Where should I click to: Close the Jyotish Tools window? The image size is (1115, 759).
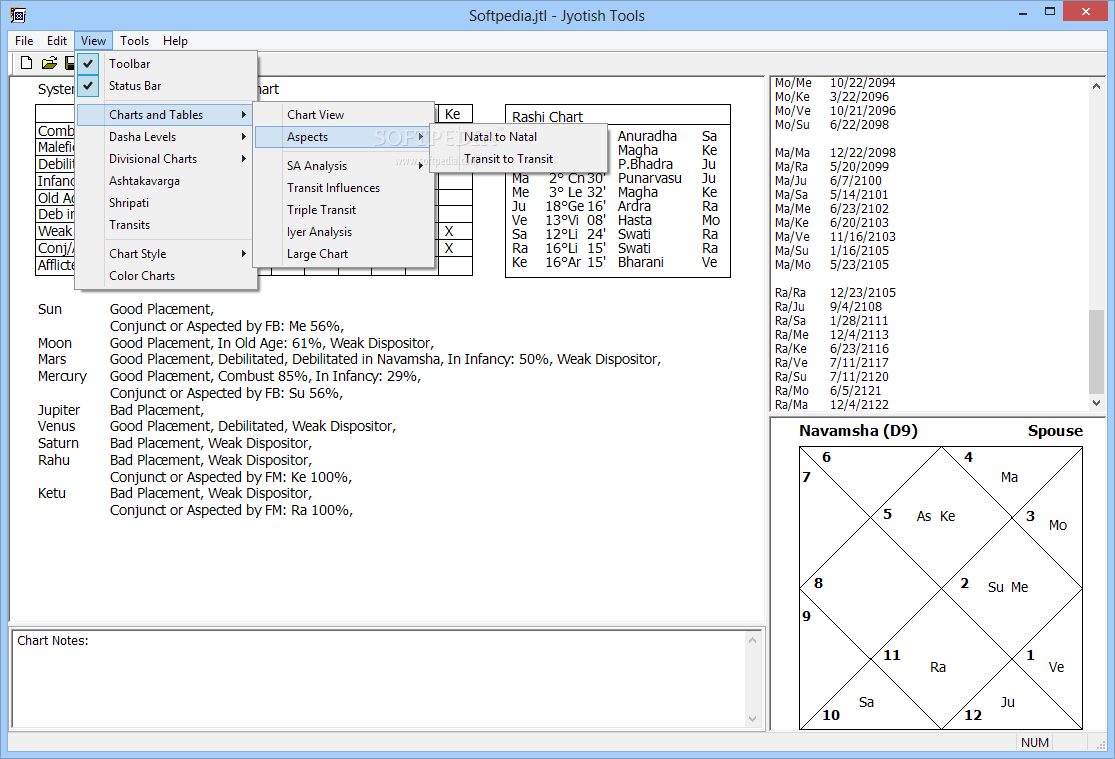pyautogui.click(x=1085, y=11)
